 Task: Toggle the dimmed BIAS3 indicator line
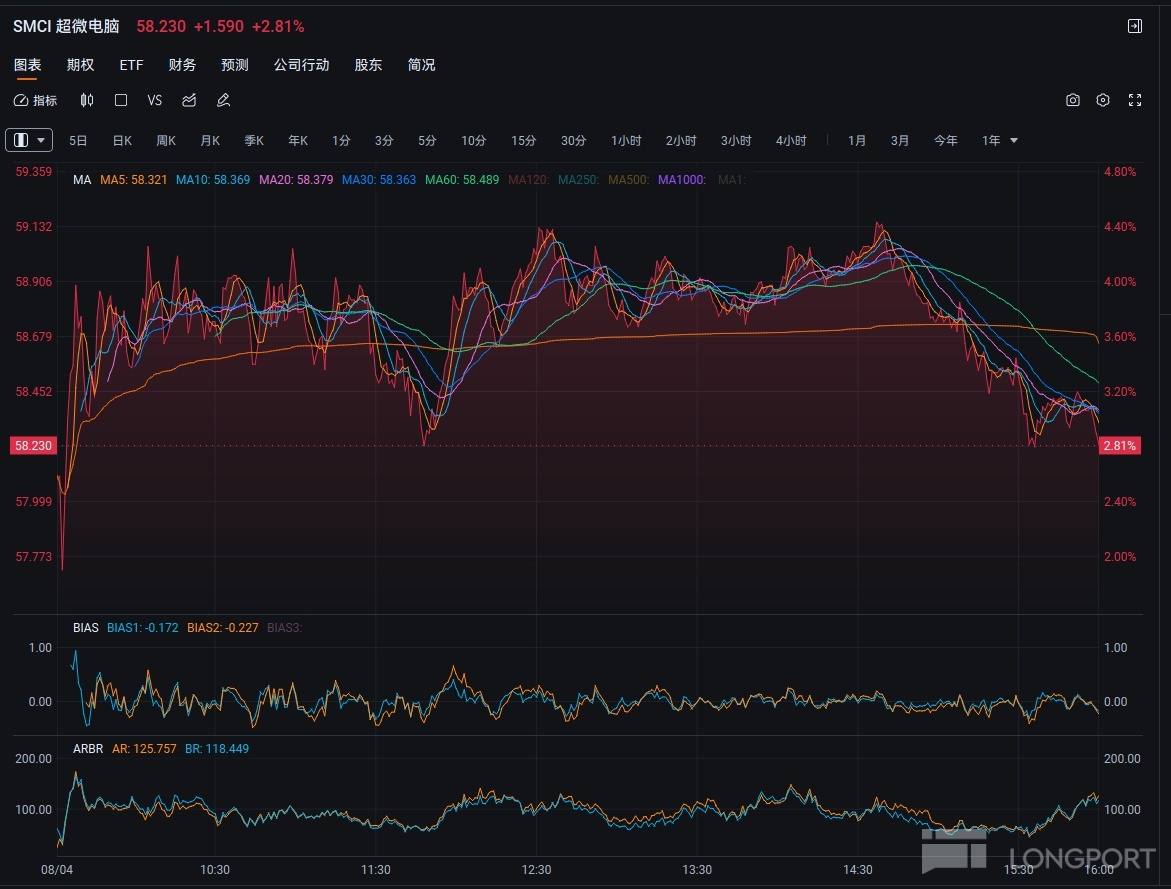point(285,628)
